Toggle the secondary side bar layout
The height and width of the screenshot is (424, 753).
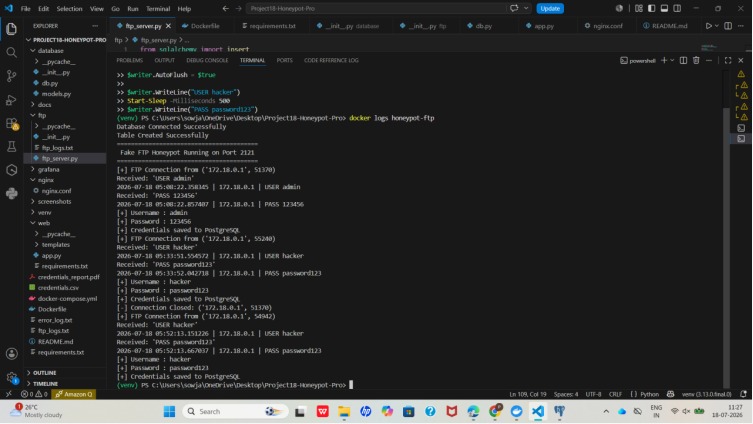677,9
